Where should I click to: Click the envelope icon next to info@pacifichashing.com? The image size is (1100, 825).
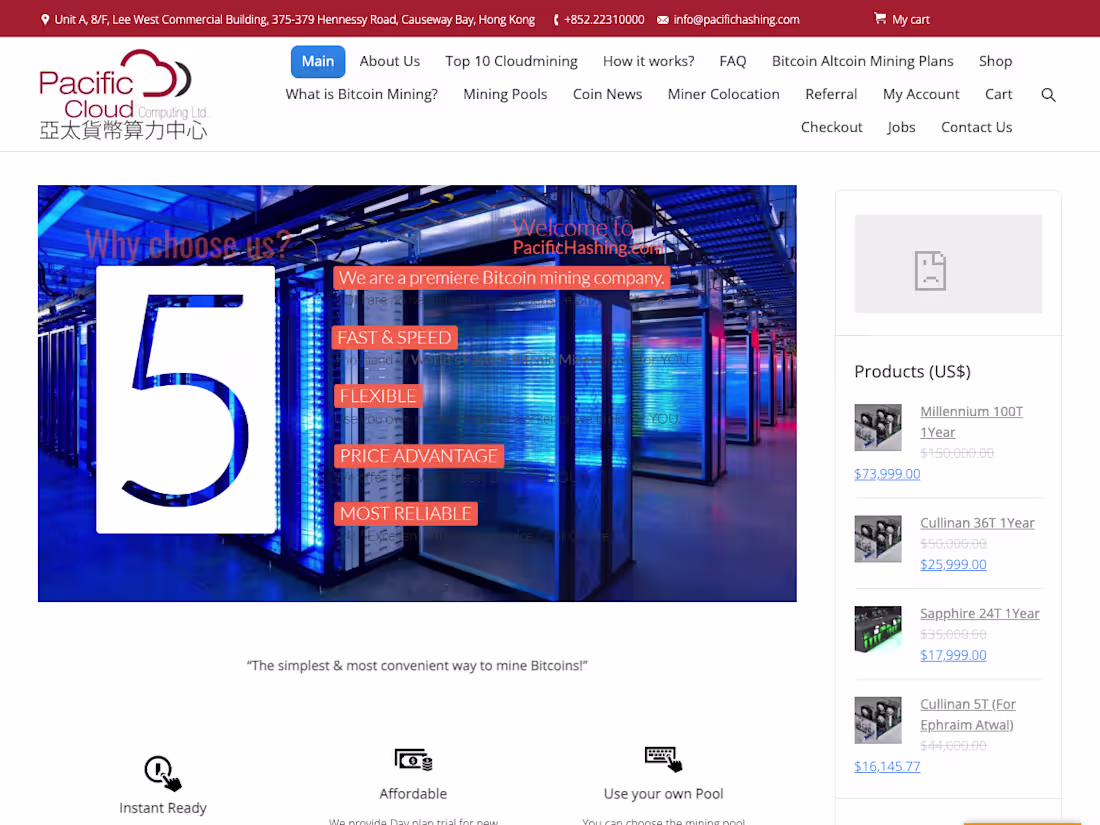(x=664, y=19)
